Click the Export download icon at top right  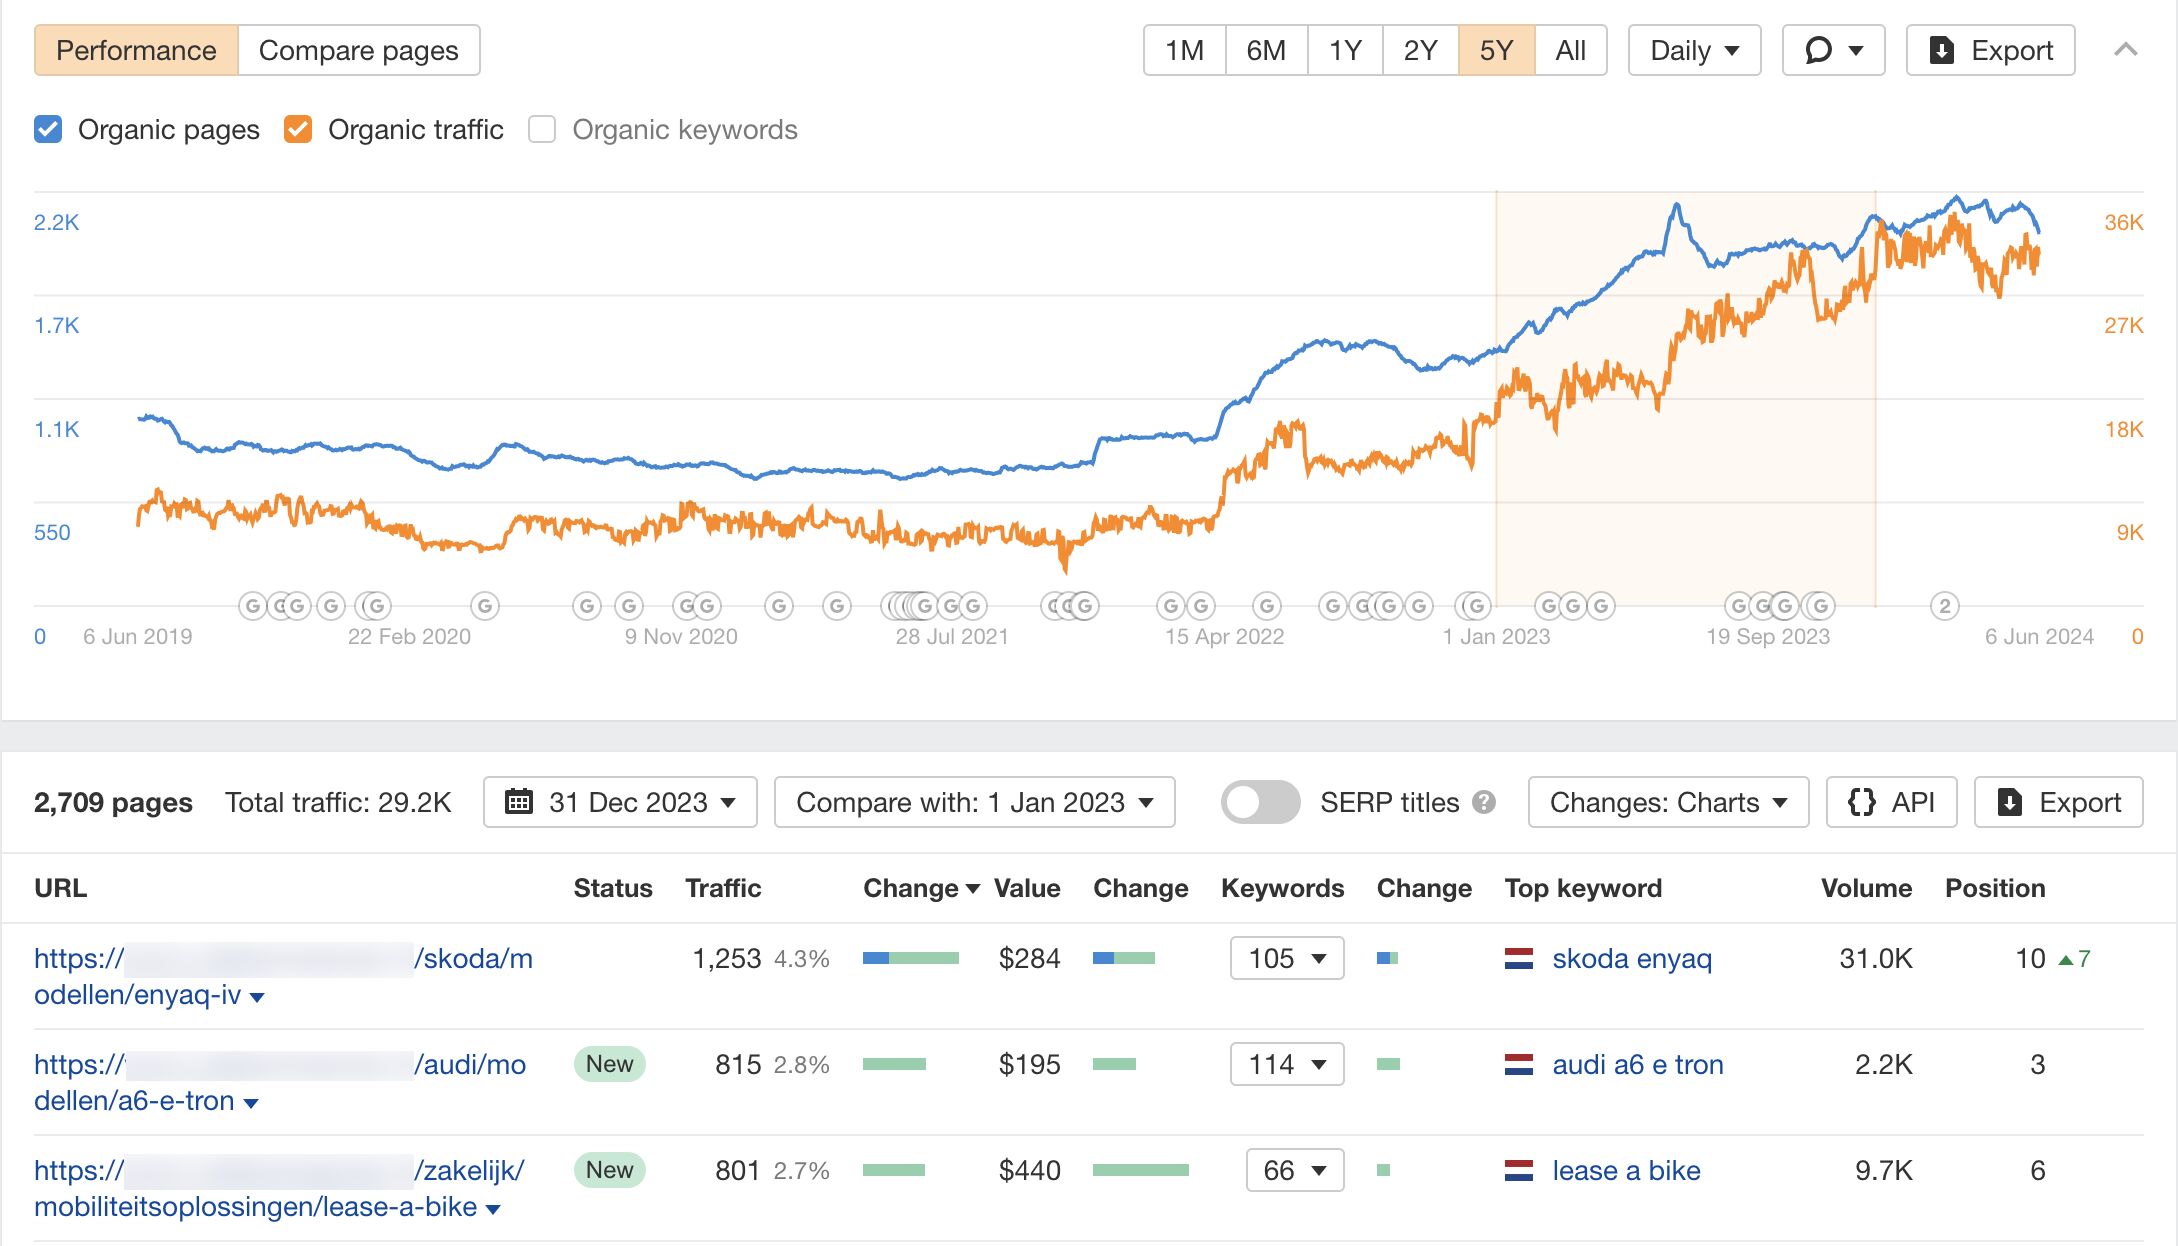[x=1941, y=49]
